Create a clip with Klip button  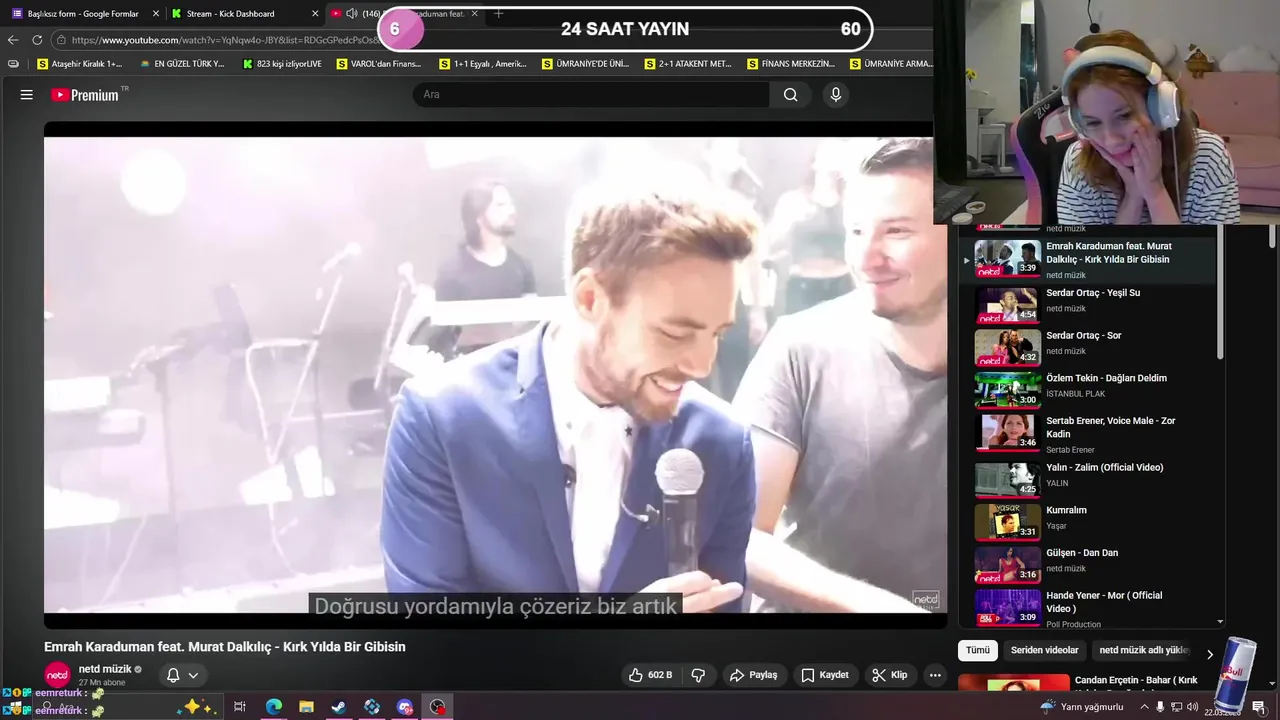pyautogui.click(x=889, y=675)
